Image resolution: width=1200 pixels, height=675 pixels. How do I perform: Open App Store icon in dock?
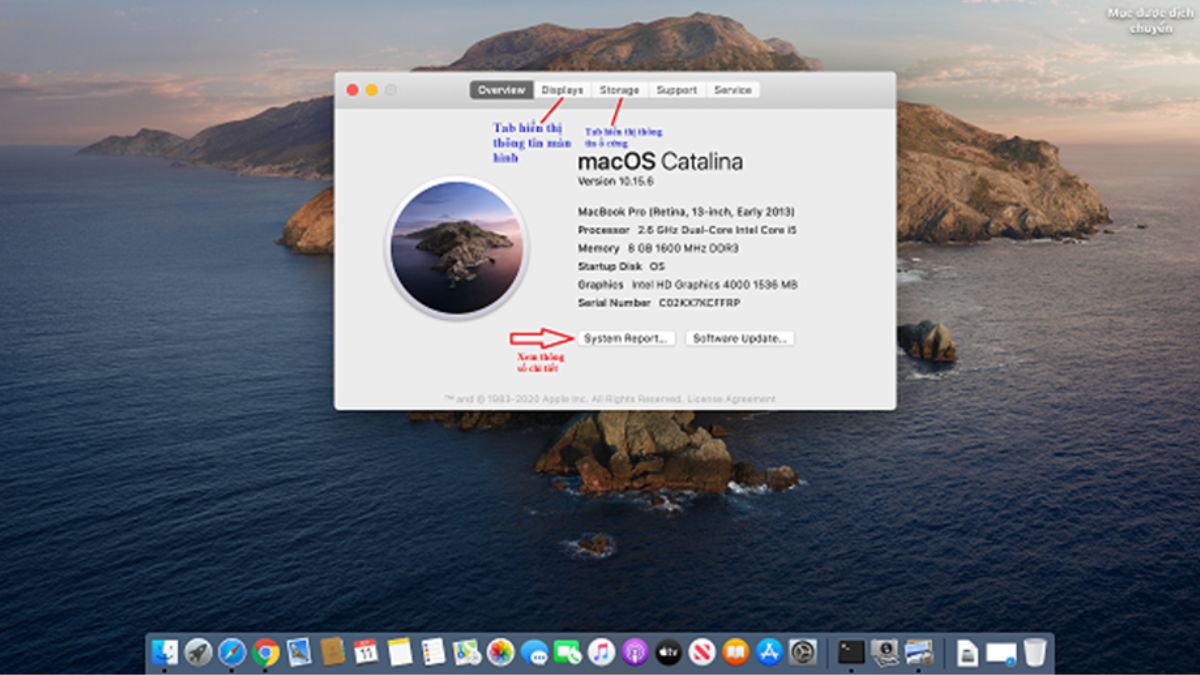[769, 653]
